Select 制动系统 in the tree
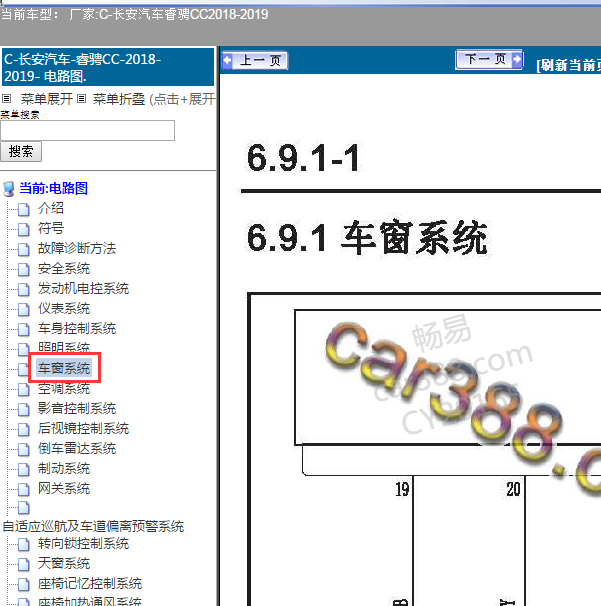Screen dimensions: 601x606 64,468
